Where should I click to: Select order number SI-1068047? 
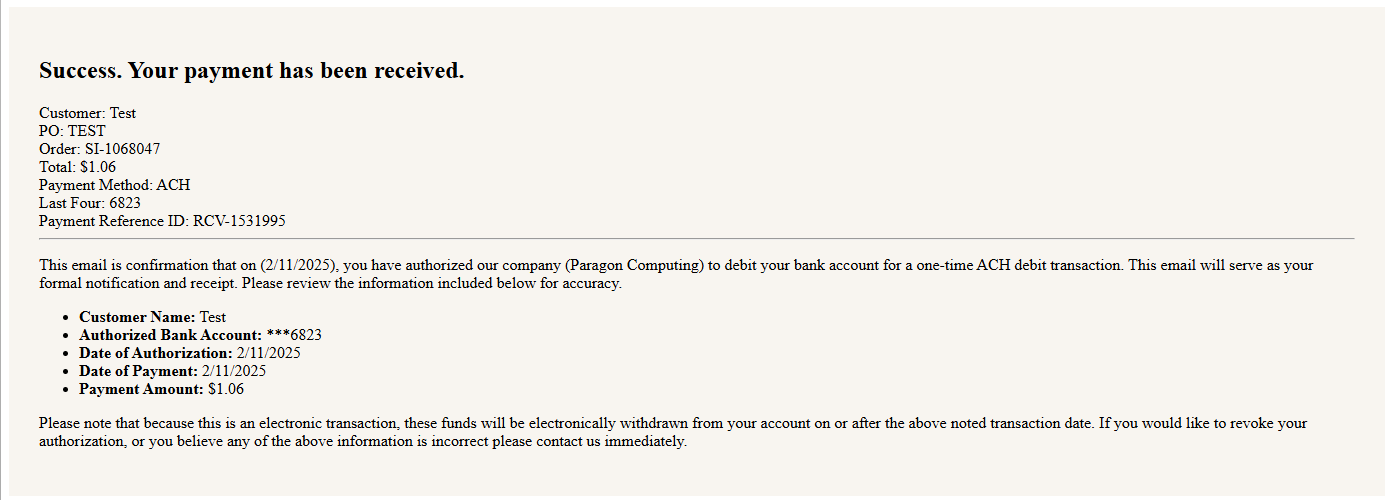(x=122, y=149)
